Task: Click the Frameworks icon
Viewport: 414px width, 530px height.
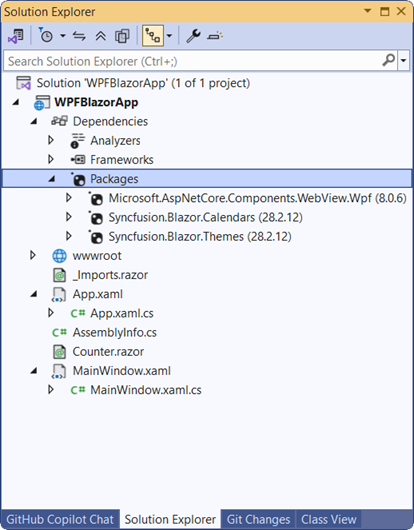Action: click(x=78, y=160)
